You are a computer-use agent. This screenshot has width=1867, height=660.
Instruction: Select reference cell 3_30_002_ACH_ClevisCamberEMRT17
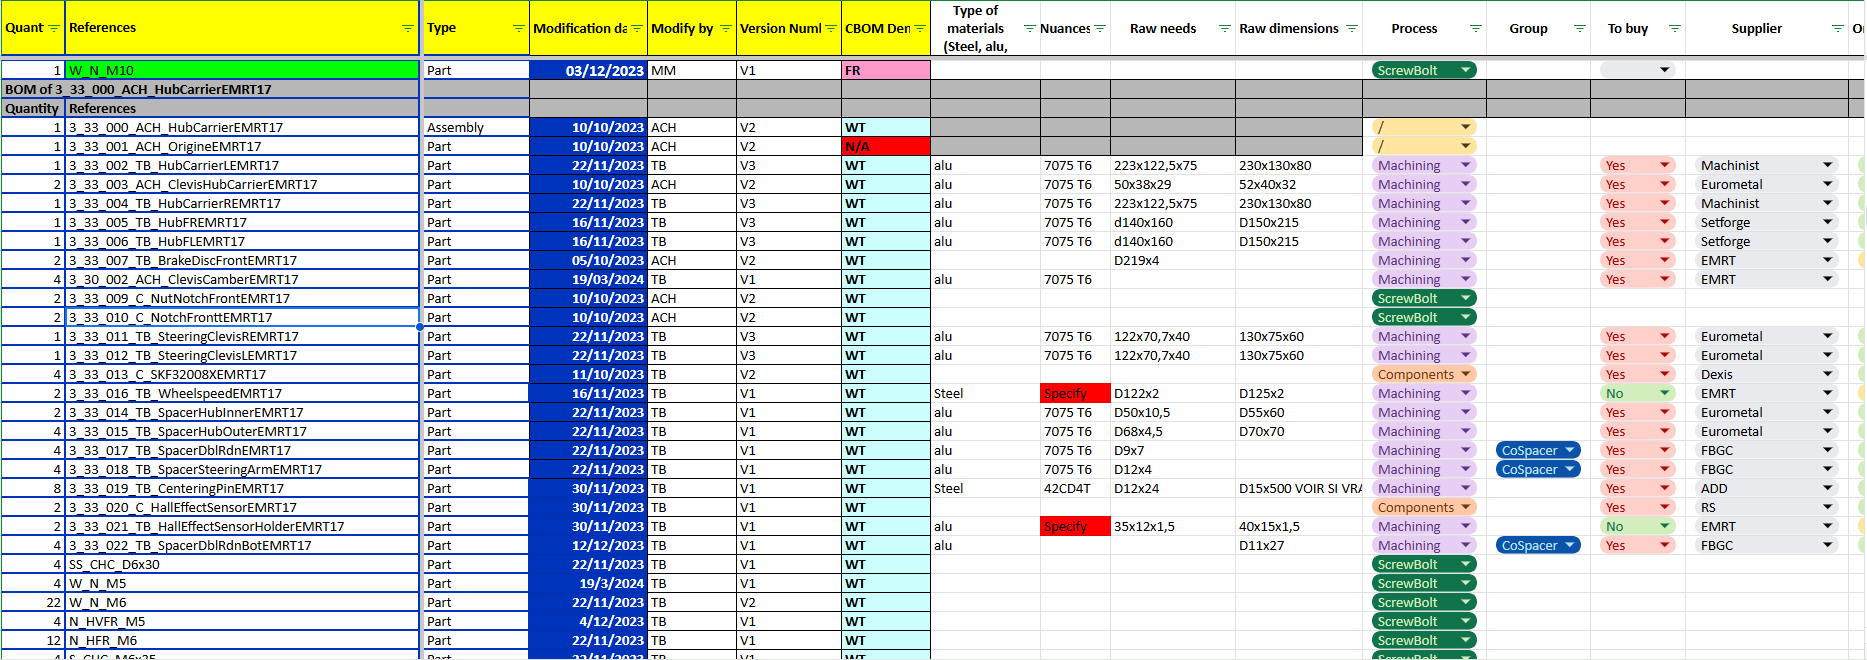point(242,279)
